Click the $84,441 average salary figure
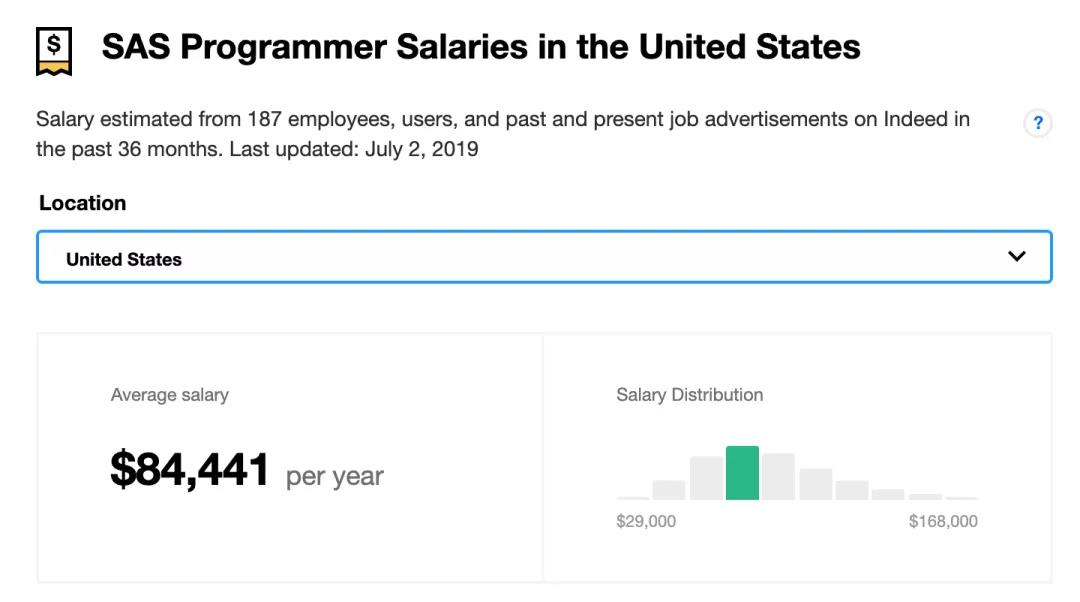Image resolution: width=1080 pixels, height=602 pixels. click(x=189, y=470)
